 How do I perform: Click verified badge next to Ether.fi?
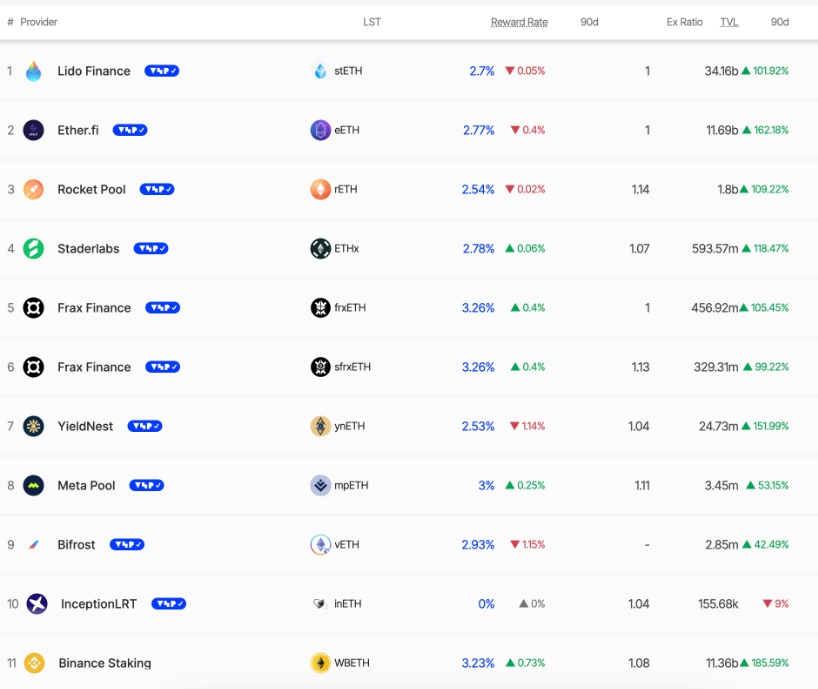point(130,130)
